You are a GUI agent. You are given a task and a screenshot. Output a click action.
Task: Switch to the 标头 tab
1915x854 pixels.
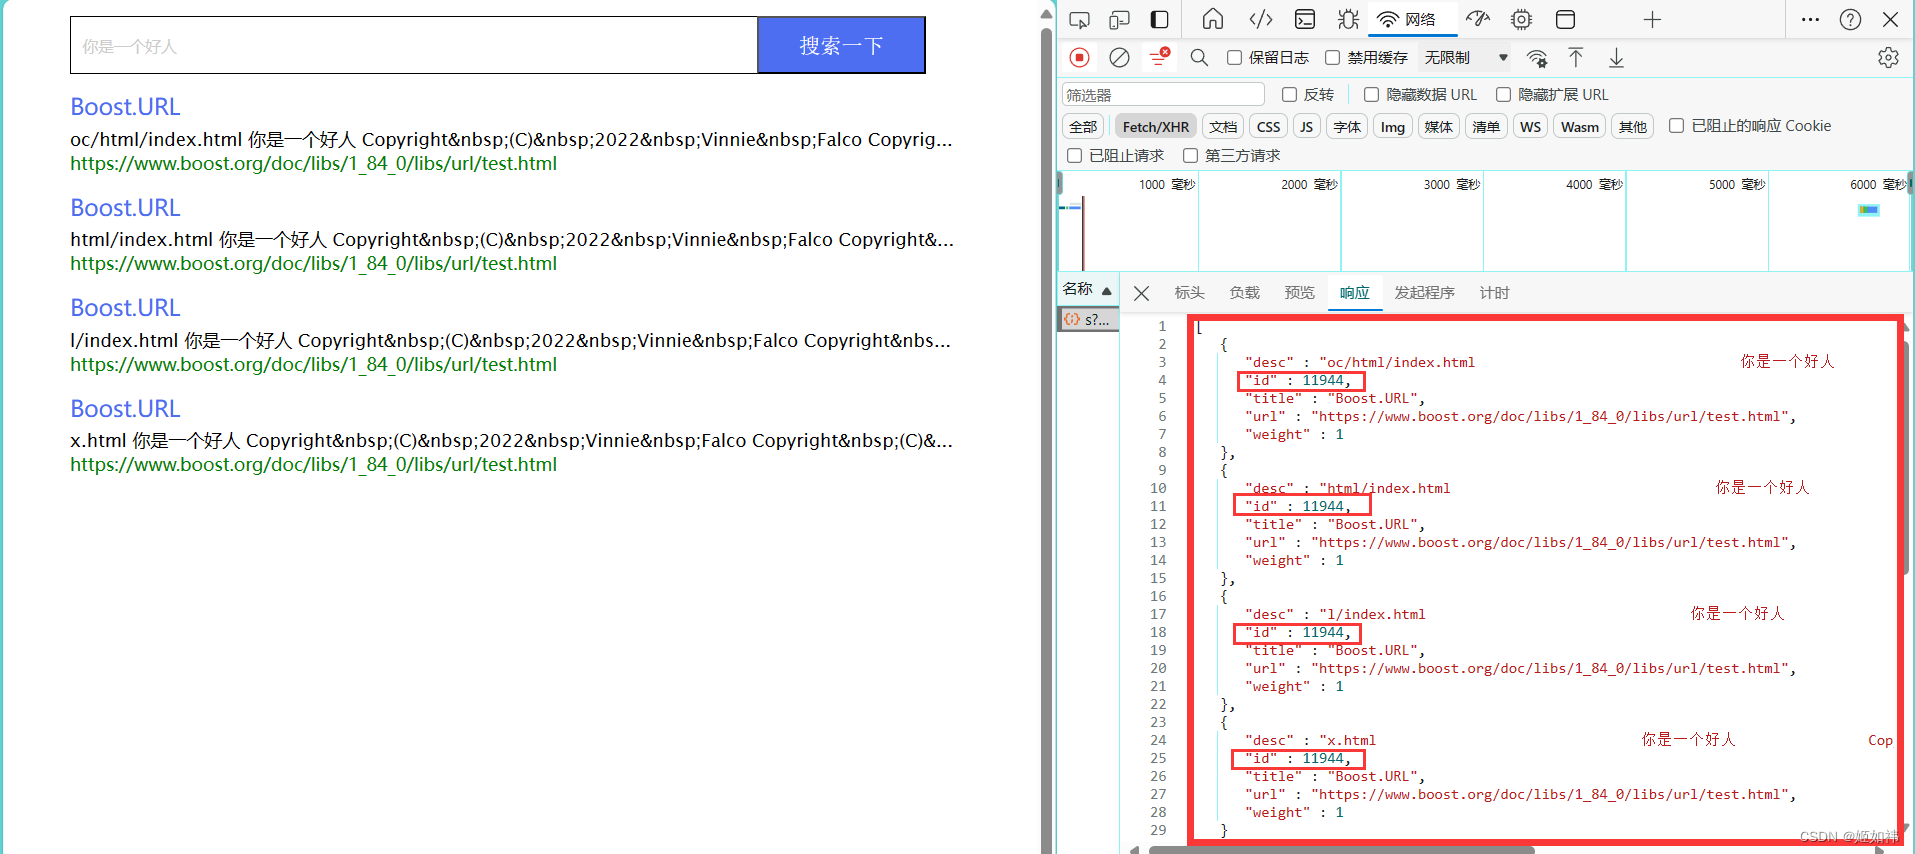click(1189, 293)
